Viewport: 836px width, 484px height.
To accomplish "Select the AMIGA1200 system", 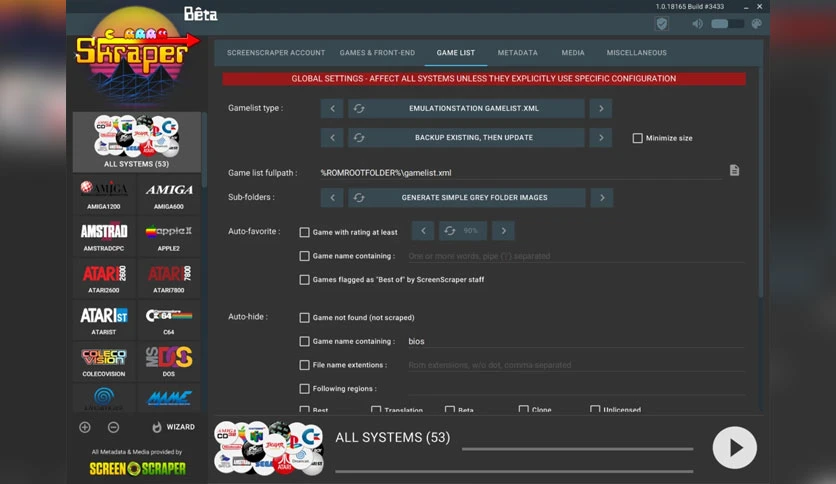I will tap(104, 195).
